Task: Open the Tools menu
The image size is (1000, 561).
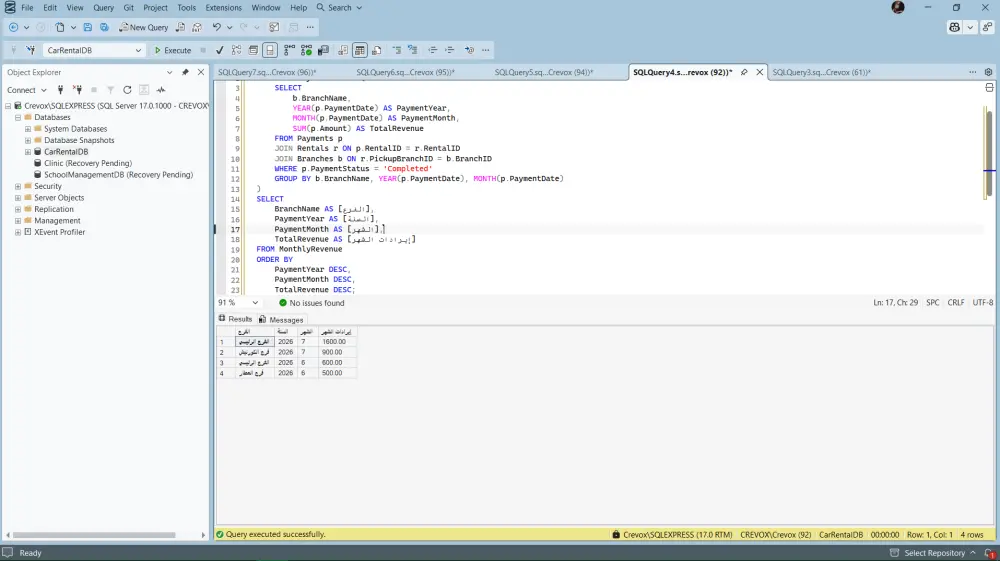Action: tap(186, 8)
